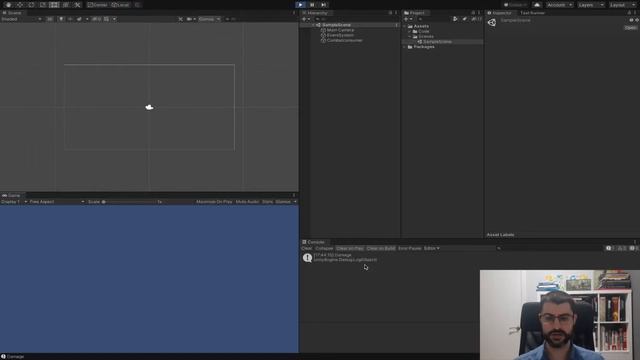Open custom editor tools icon
Image resolution: width=640 pixels, height=360 pixels.
(77, 5)
